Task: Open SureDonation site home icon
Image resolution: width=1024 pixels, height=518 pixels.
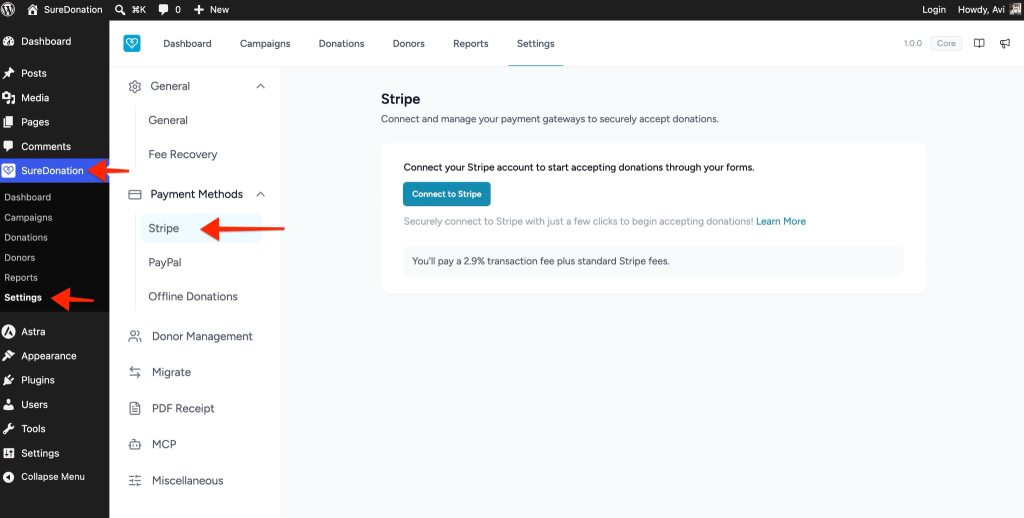Action: point(33,10)
